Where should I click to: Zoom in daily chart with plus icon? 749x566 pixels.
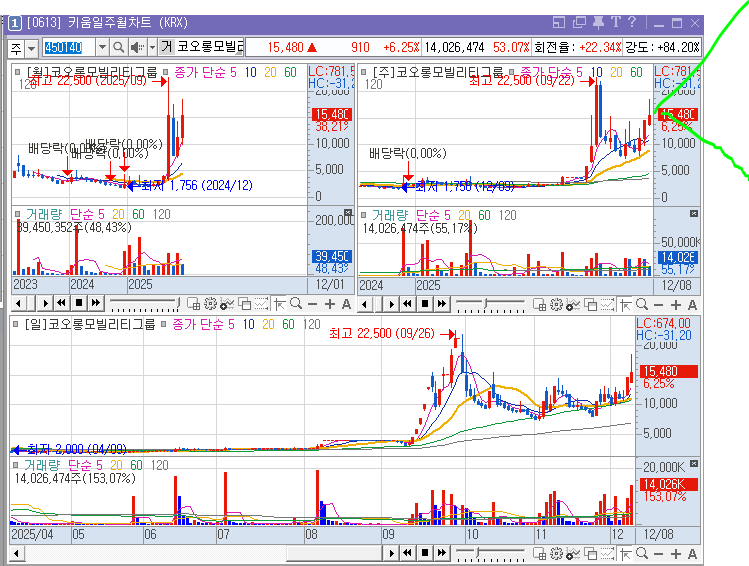(675, 554)
